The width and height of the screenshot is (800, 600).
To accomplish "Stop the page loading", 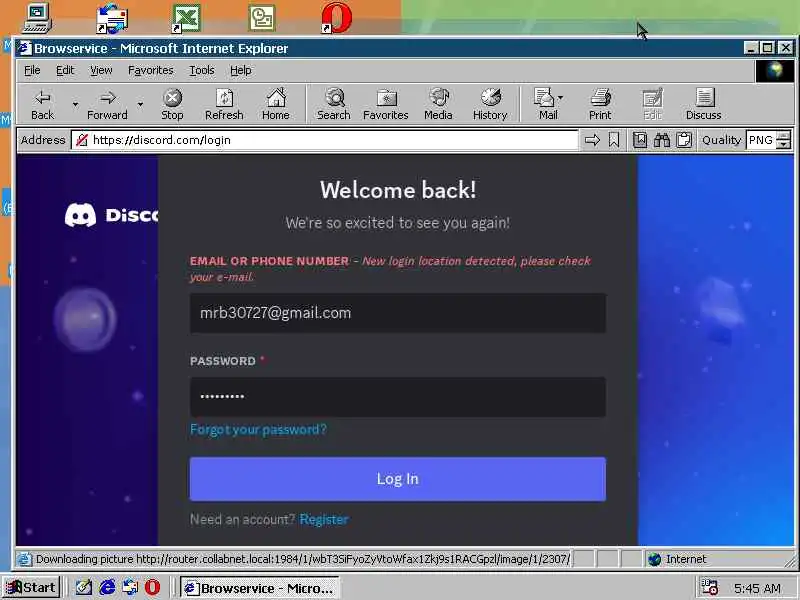I will coord(172,105).
